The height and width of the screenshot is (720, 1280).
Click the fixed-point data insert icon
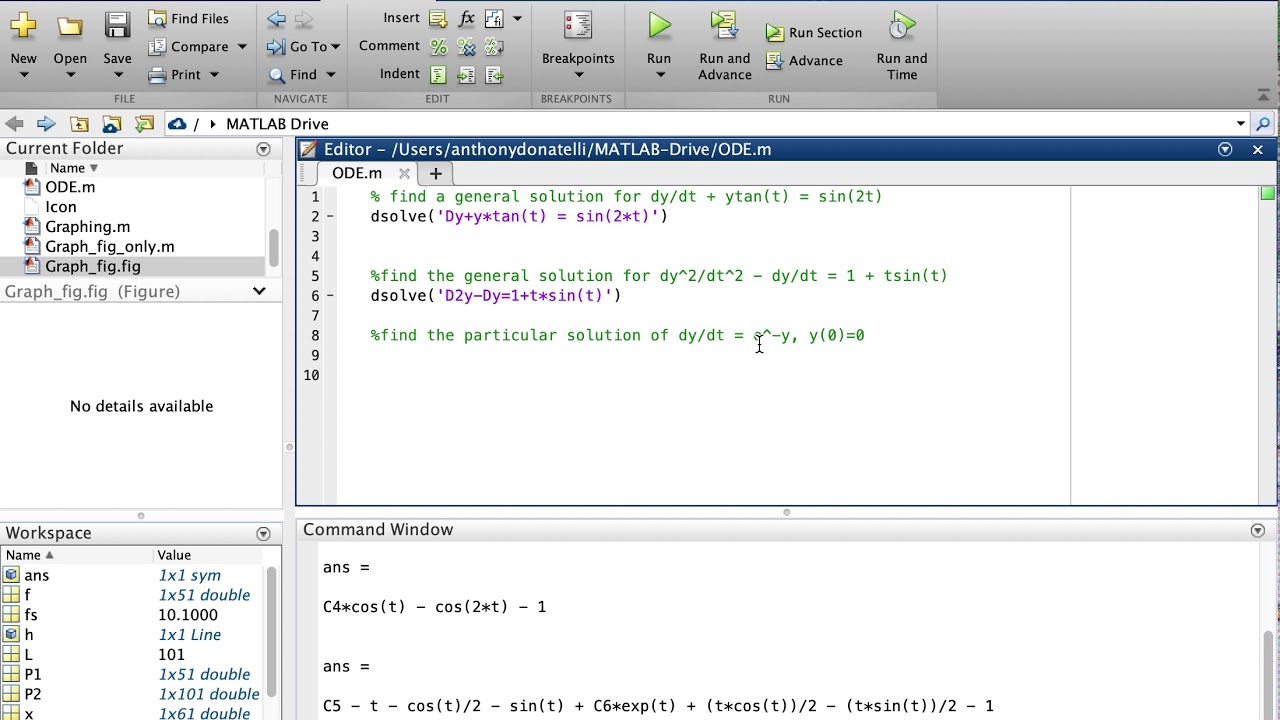click(494, 18)
